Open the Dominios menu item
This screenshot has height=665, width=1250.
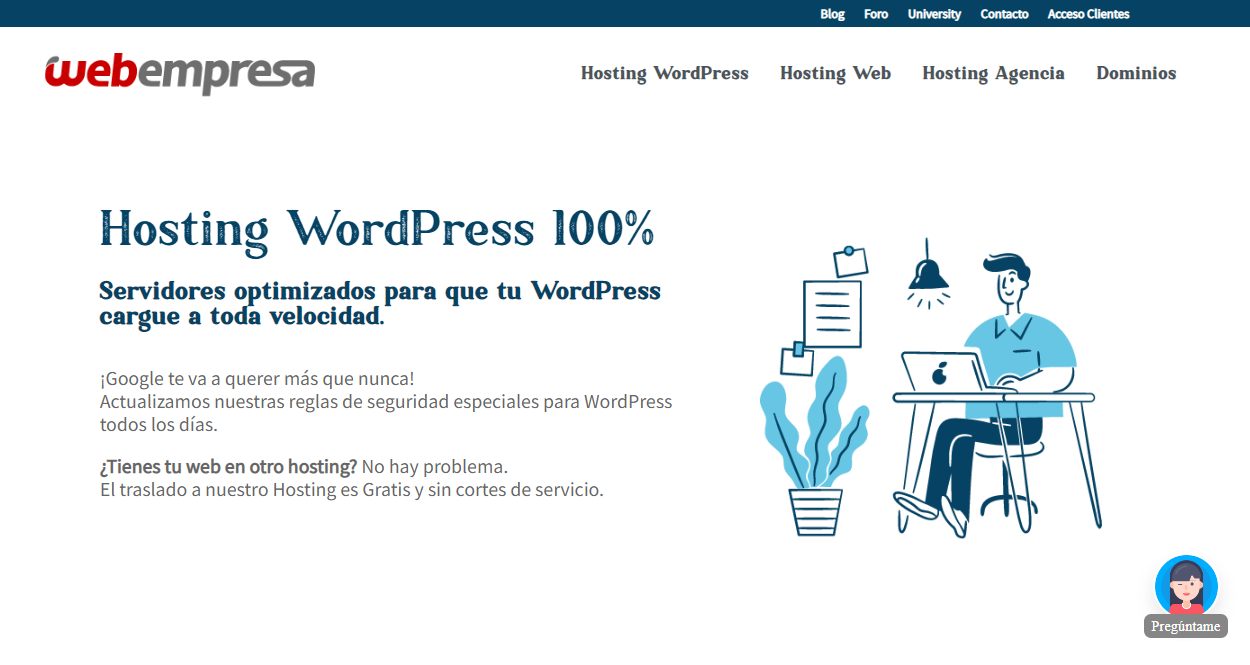point(1136,73)
